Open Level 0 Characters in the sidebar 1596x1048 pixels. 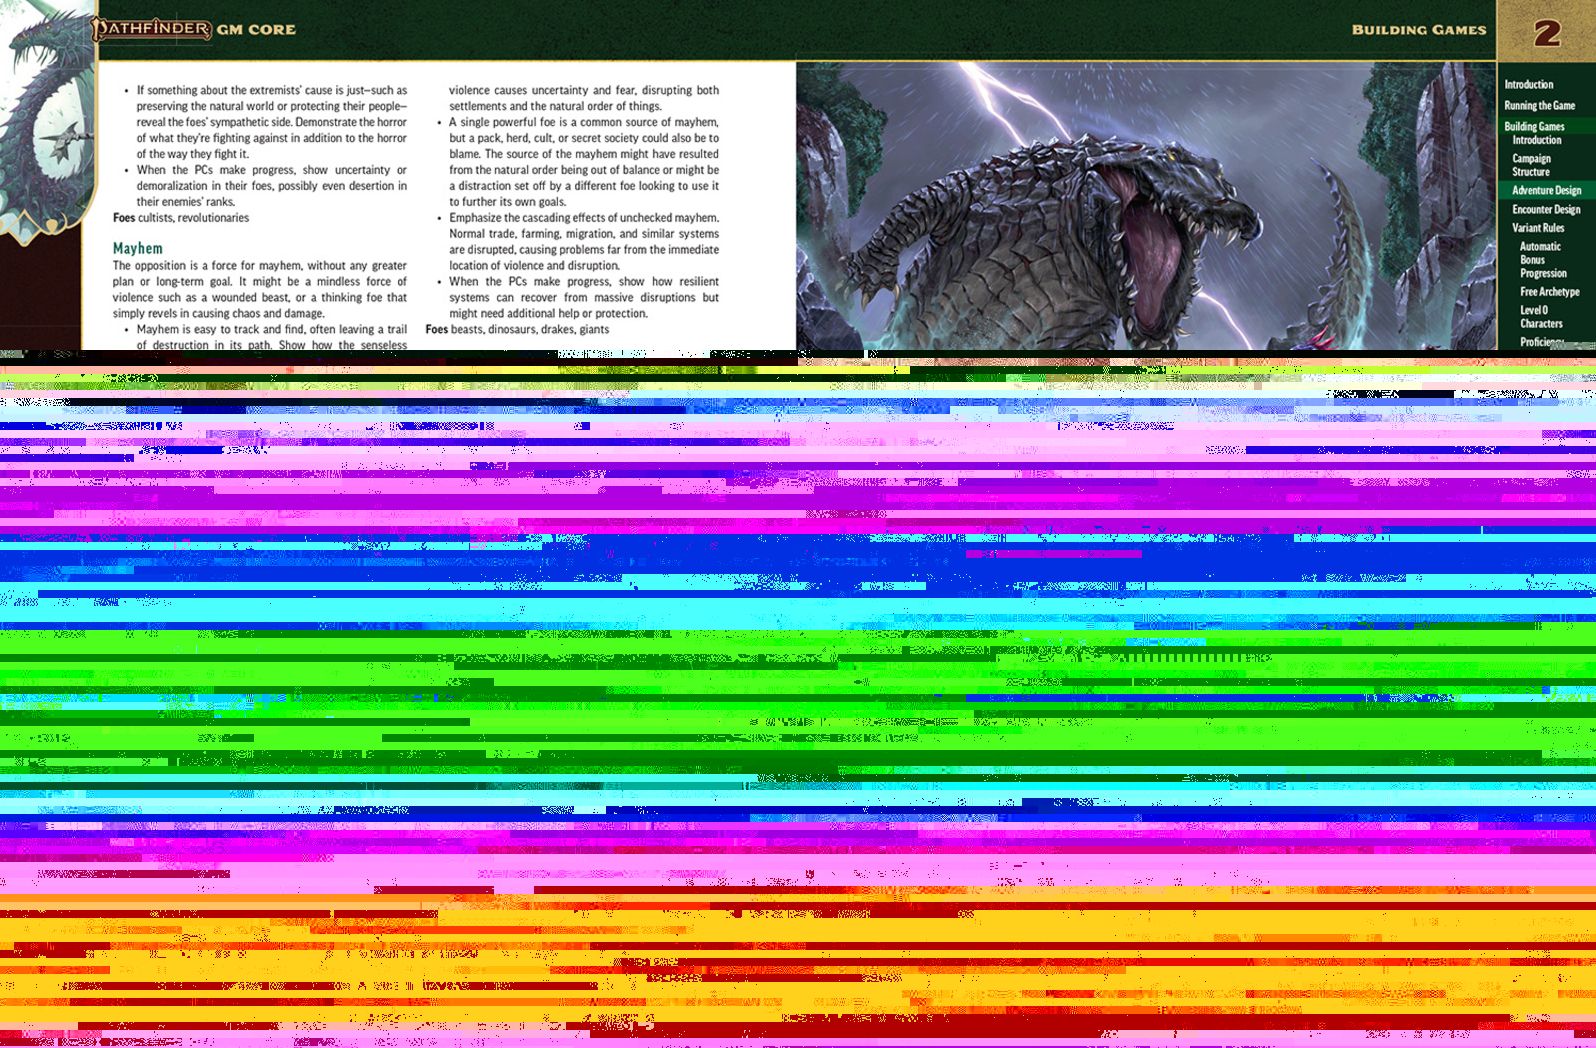1541,317
